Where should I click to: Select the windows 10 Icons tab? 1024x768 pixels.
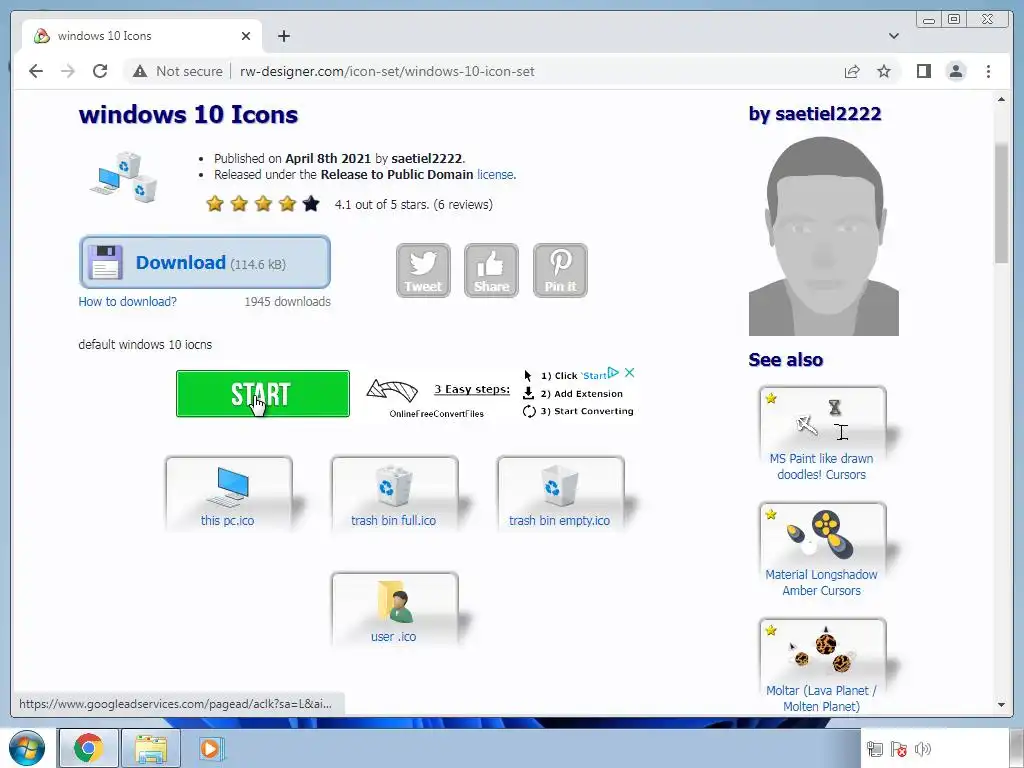tap(142, 36)
